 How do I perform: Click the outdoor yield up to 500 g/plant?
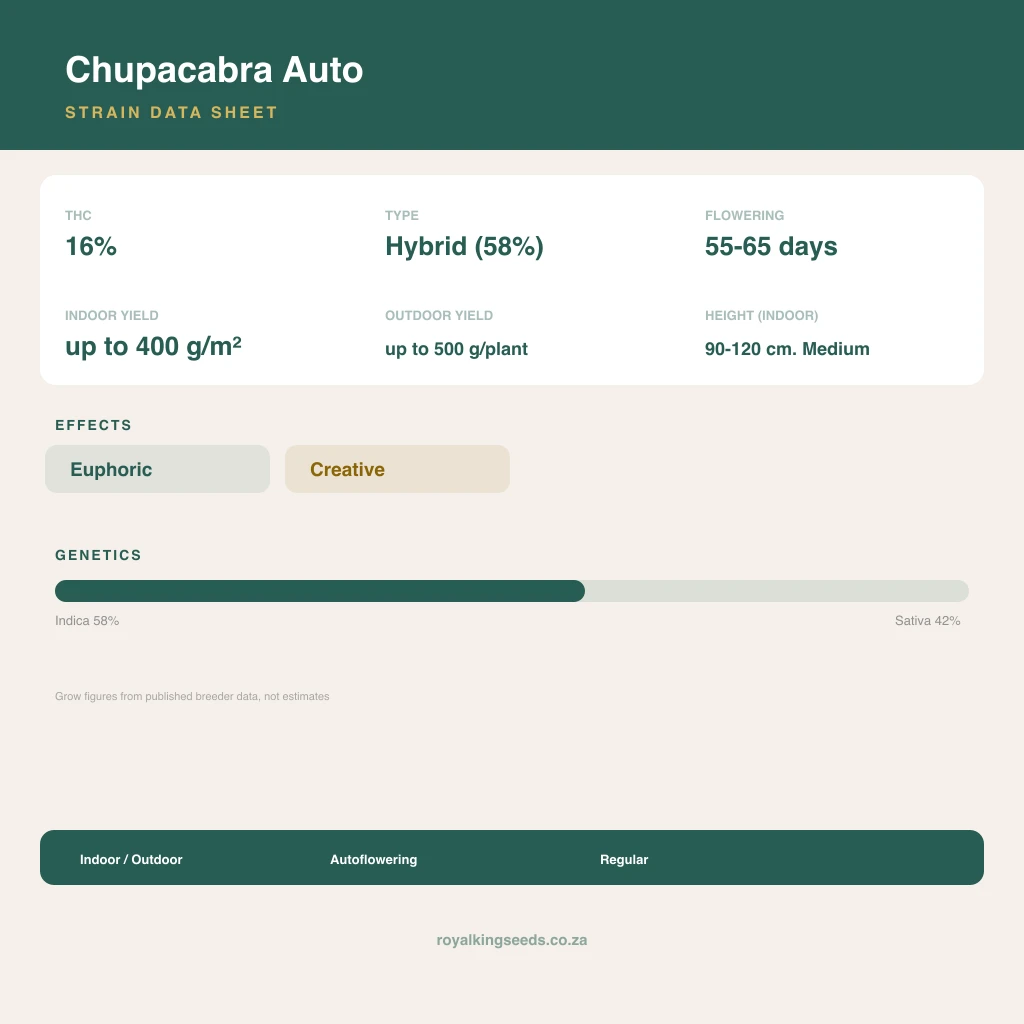pos(456,349)
